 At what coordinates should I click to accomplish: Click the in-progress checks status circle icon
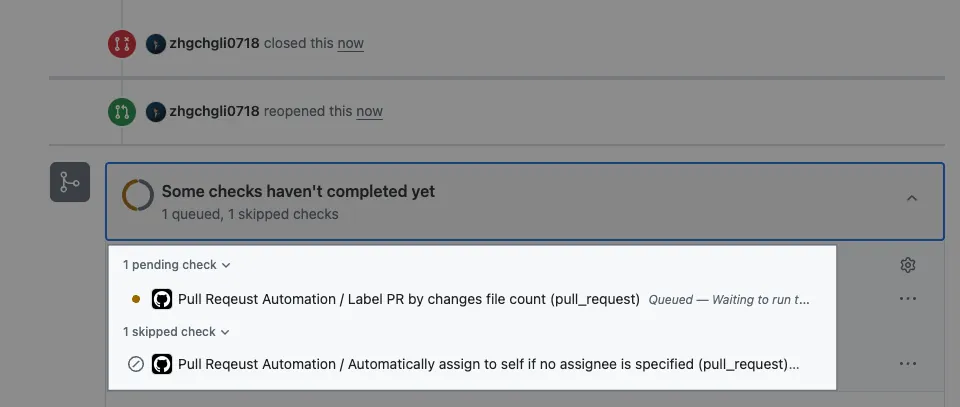click(x=138, y=195)
